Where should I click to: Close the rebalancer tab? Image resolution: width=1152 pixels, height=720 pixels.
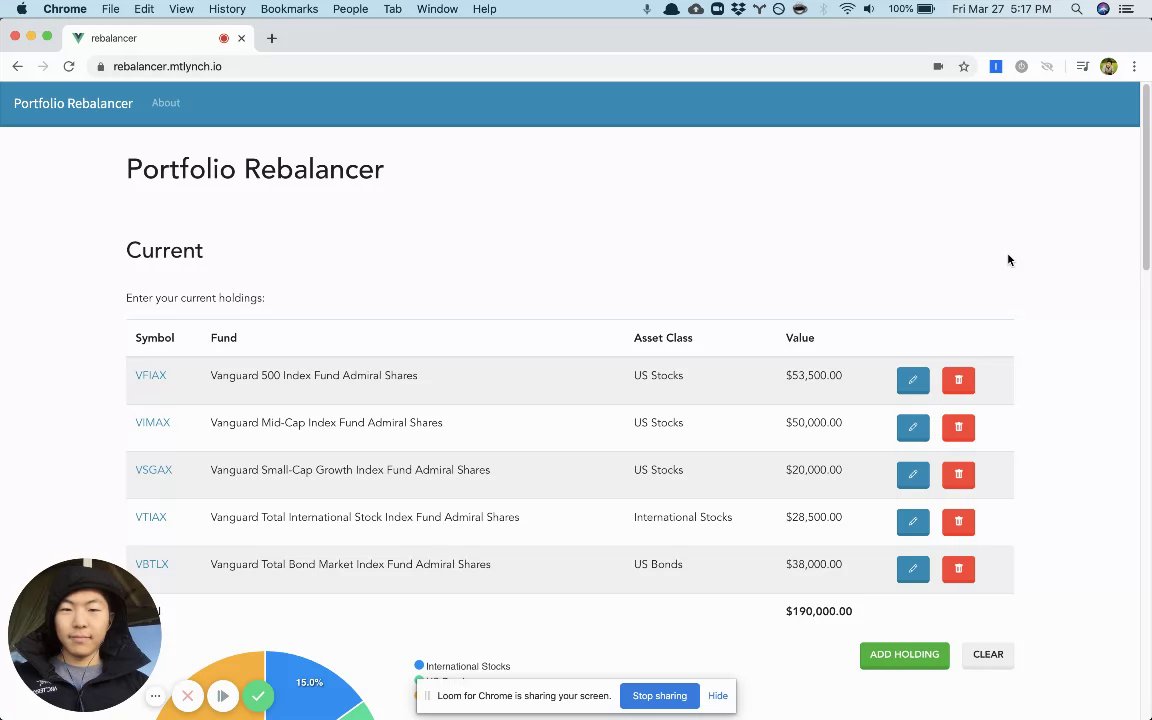(241, 38)
